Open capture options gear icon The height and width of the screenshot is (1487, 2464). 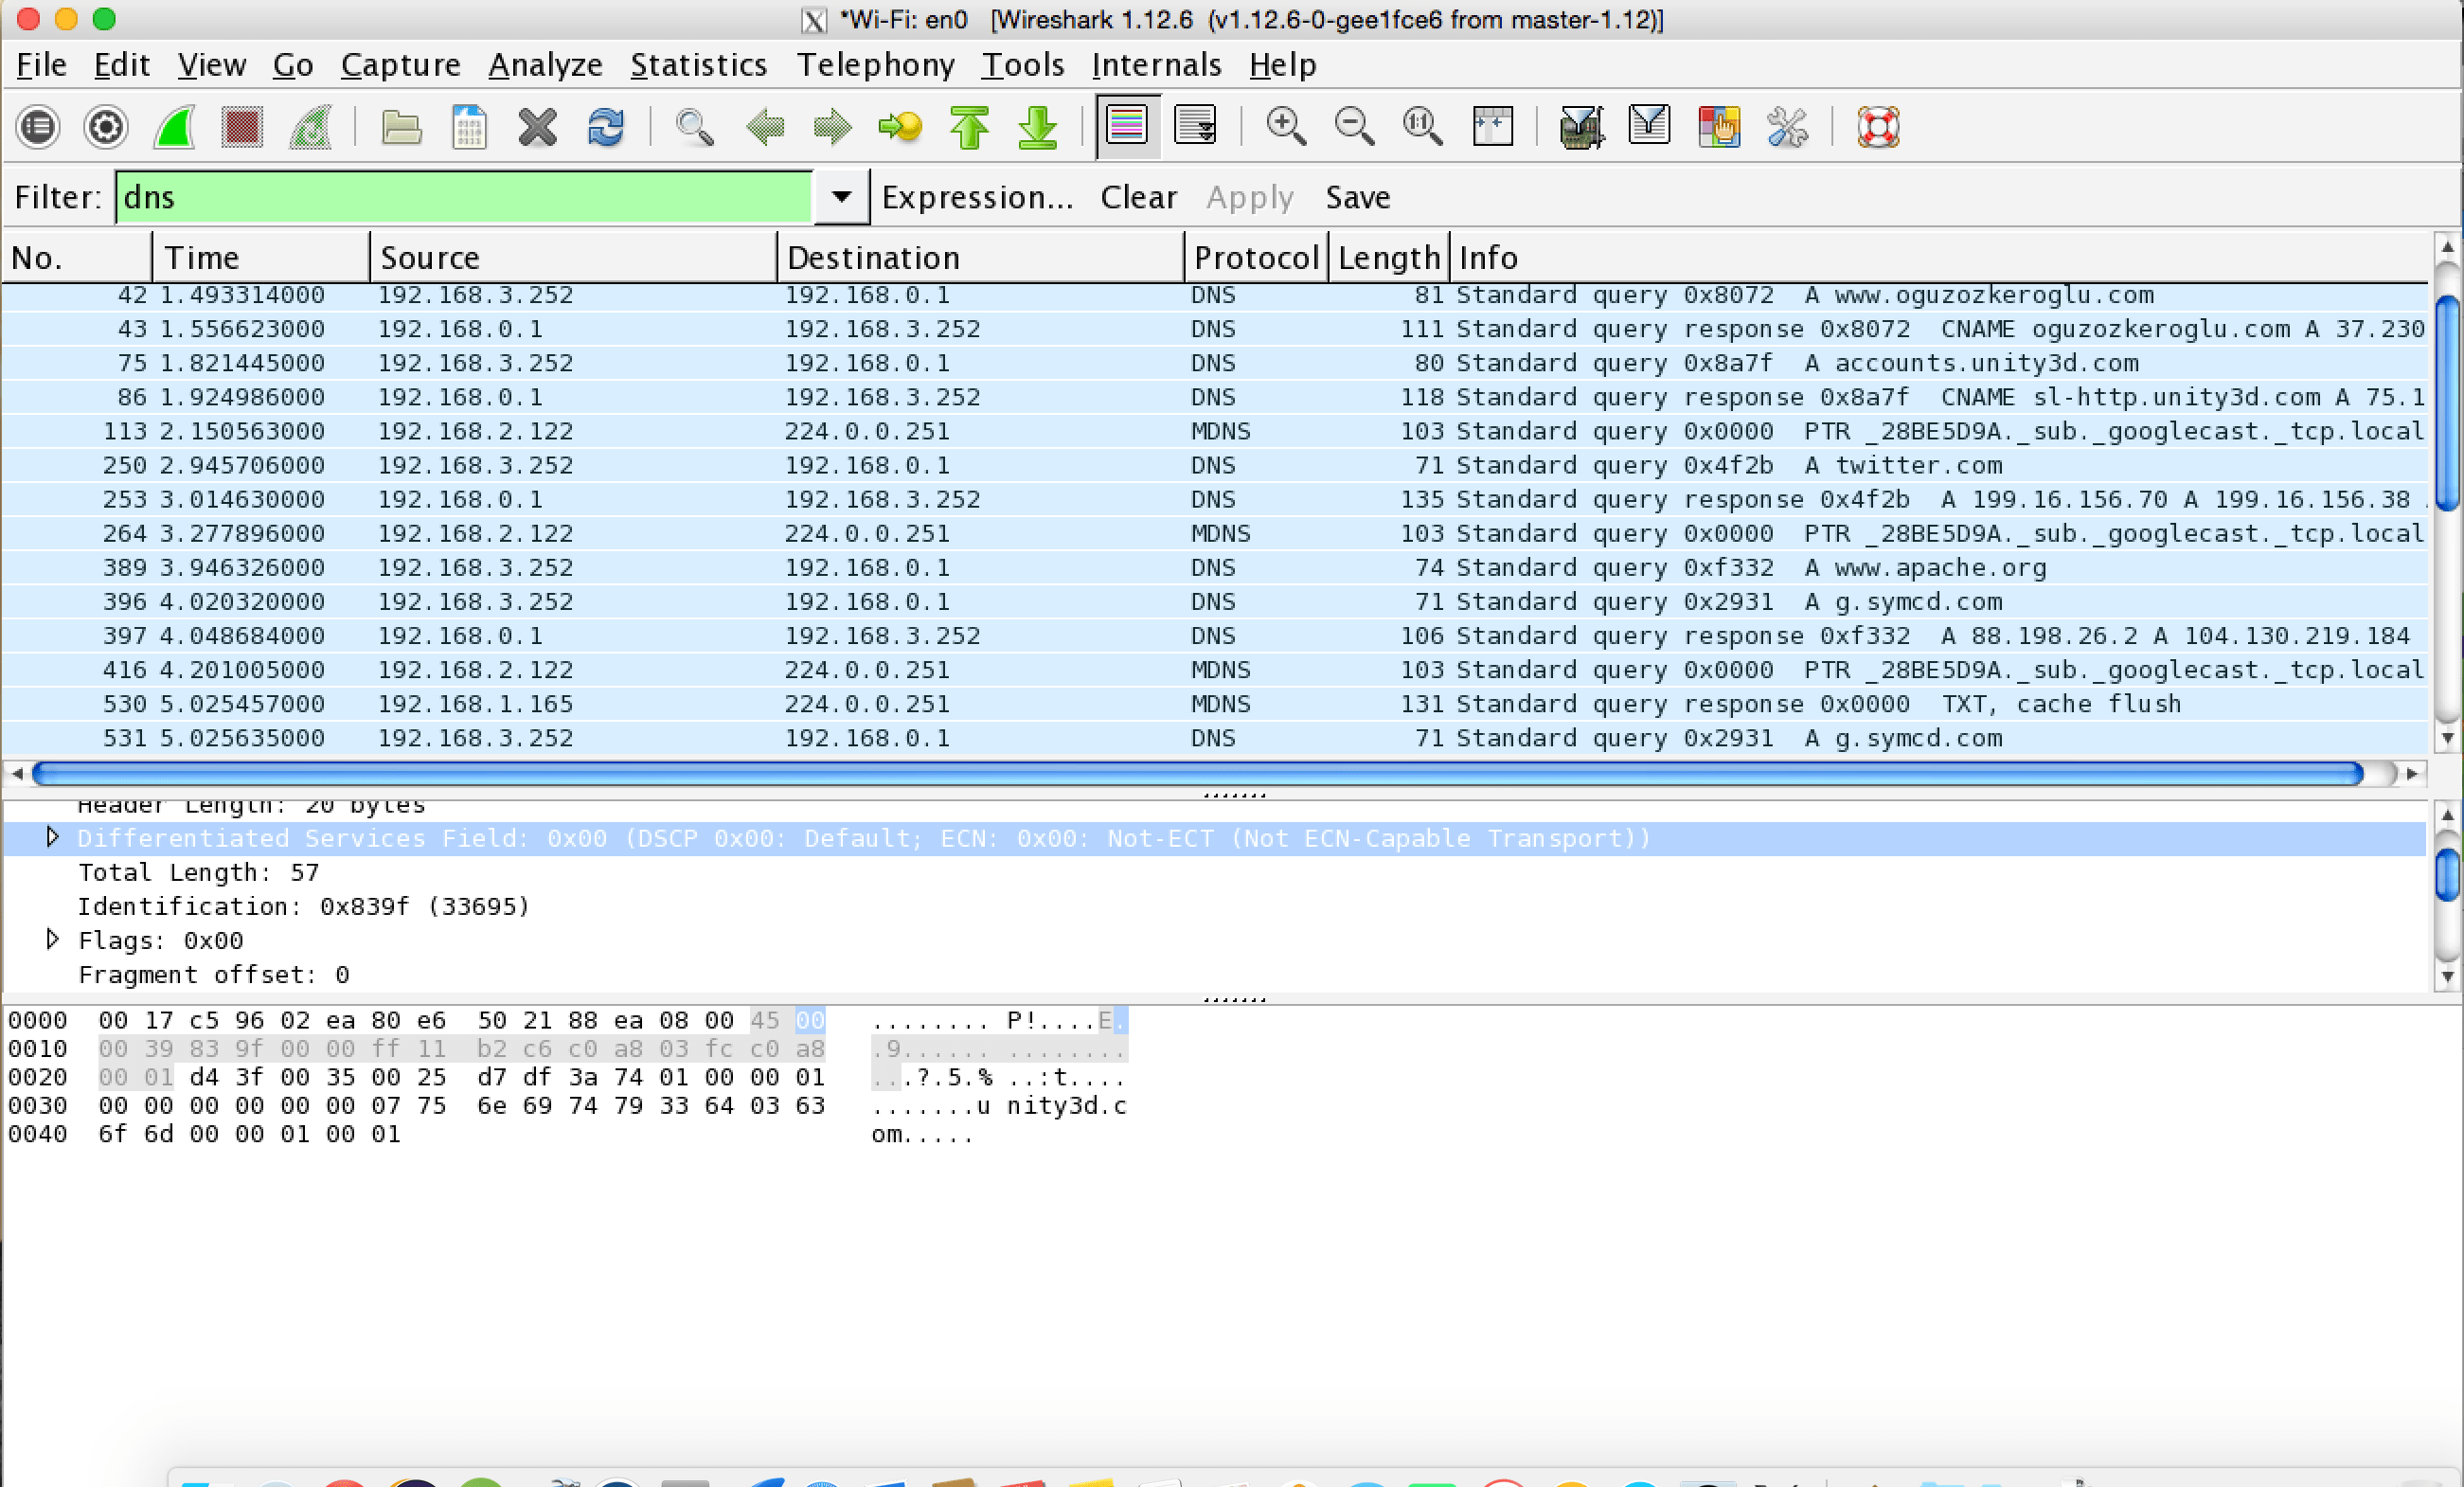click(x=106, y=128)
